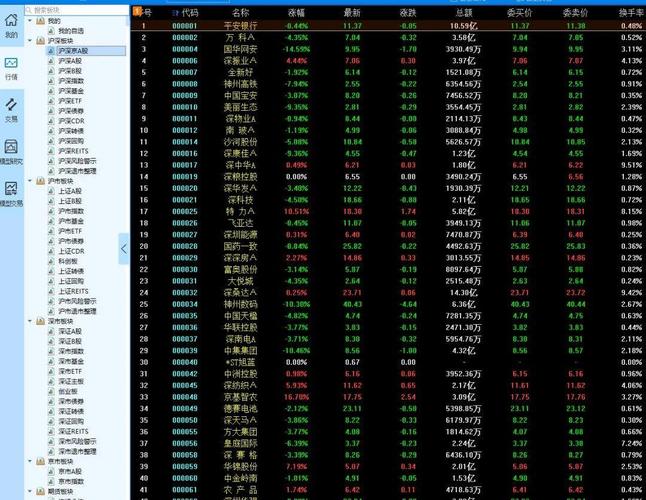Click the sheet icon next to 深证A股
Screen dimensions: 646x500
tap(51, 331)
